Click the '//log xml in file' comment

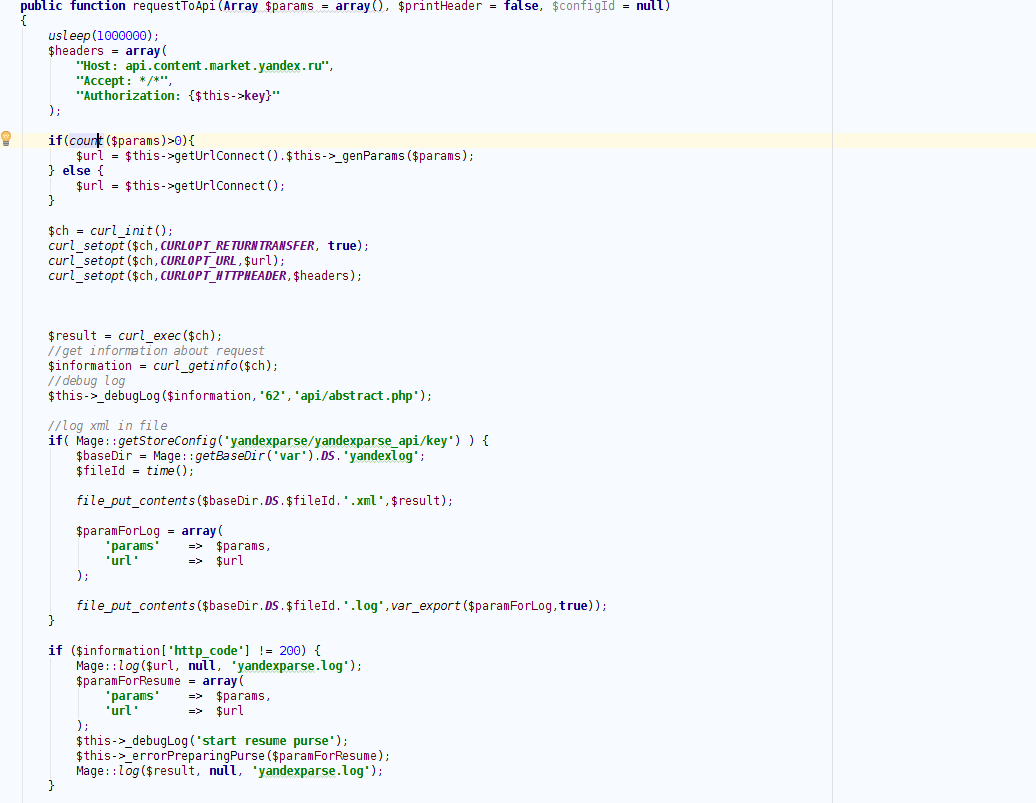point(108,426)
